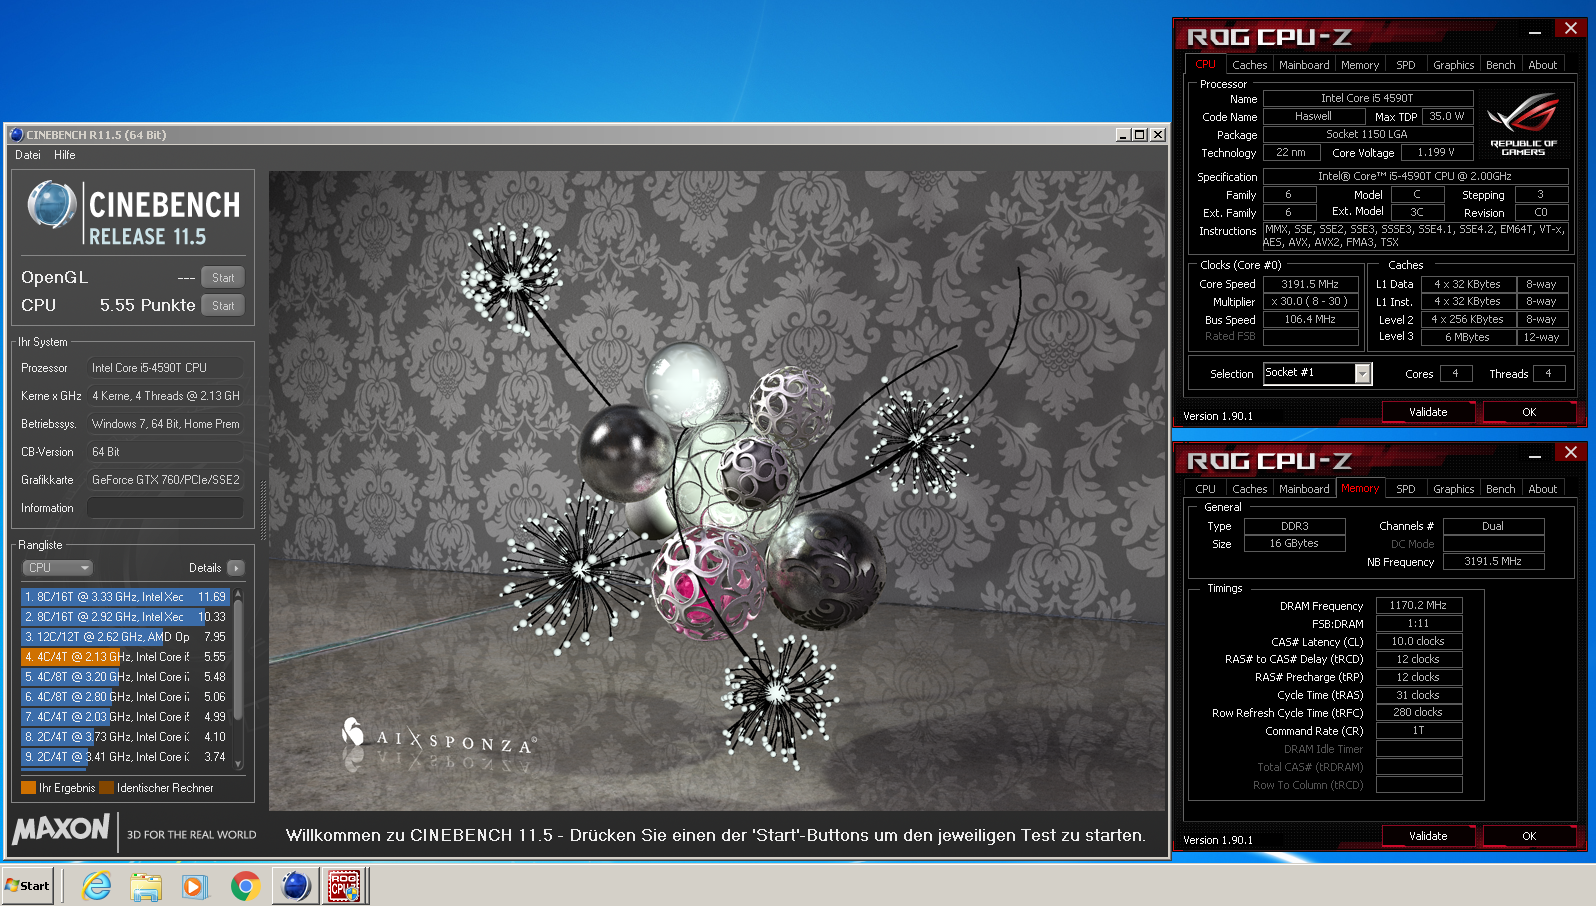This screenshot has width=1596, height=906.
Task: Switch to Mainboard tab in upper CPU-Z window
Action: pyautogui.click(x=1304, y=65)
